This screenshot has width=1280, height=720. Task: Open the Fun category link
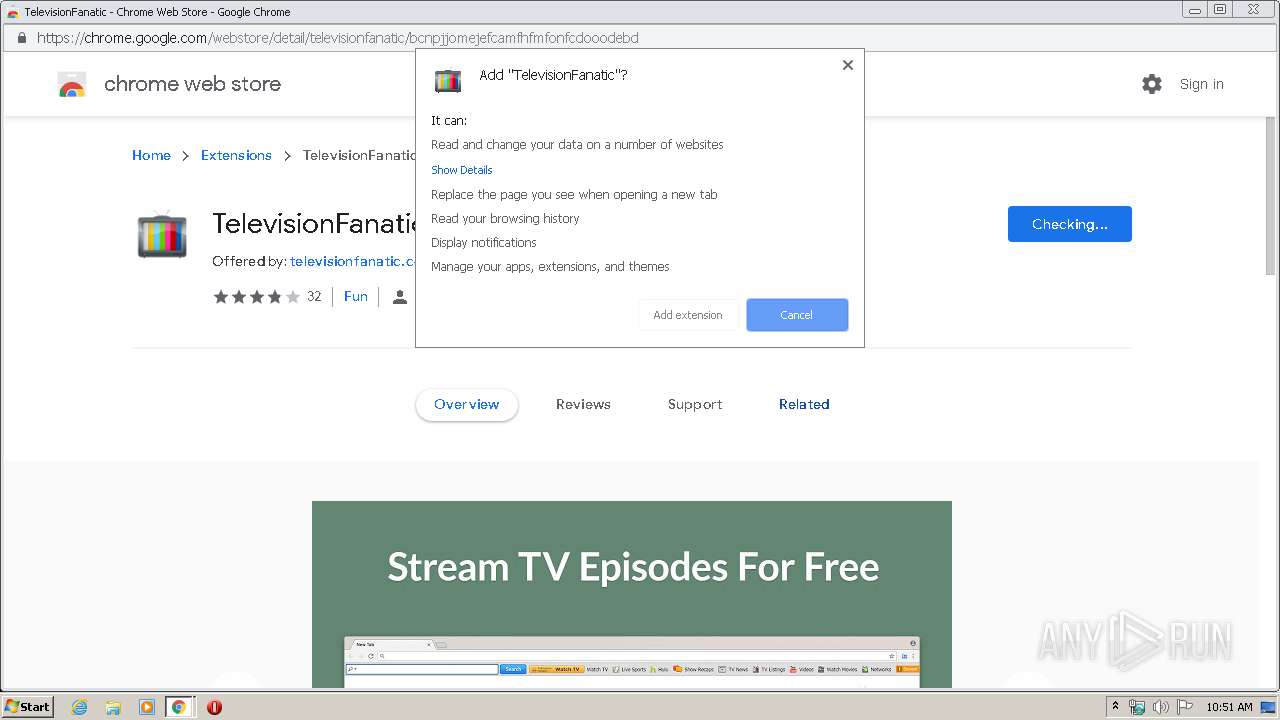pos(356,296)
